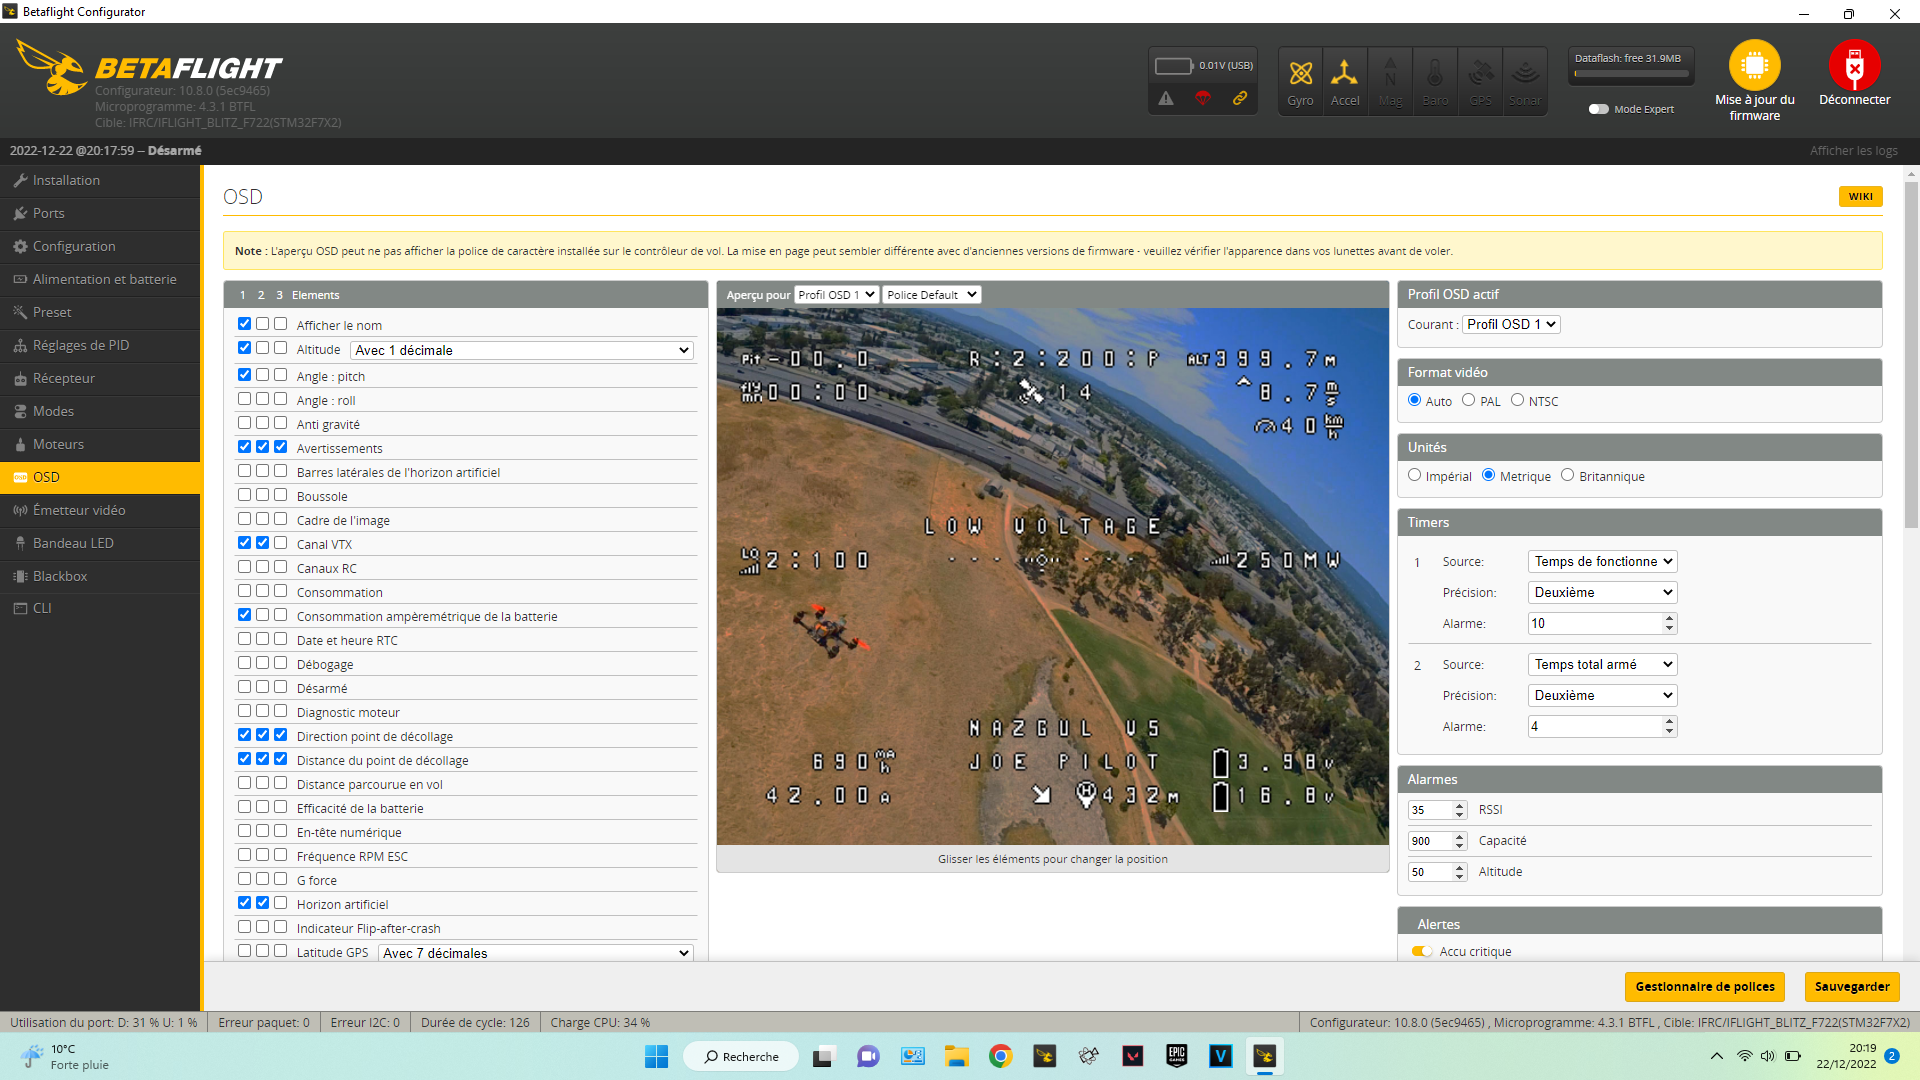Open the Altitude decimal precision dropdown
This screenshot has height=1080, width=1920.
[x=522, y=350]
